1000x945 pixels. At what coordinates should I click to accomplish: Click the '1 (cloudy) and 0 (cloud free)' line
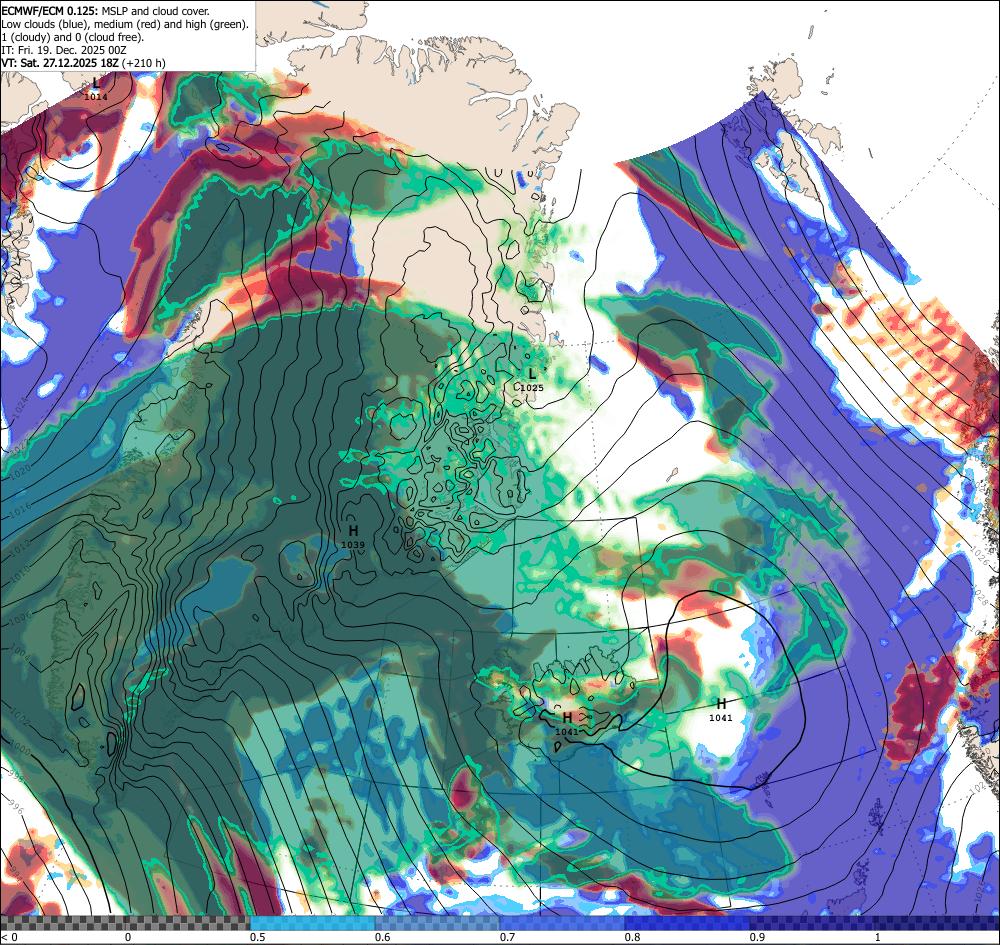[x=73, y=36]
